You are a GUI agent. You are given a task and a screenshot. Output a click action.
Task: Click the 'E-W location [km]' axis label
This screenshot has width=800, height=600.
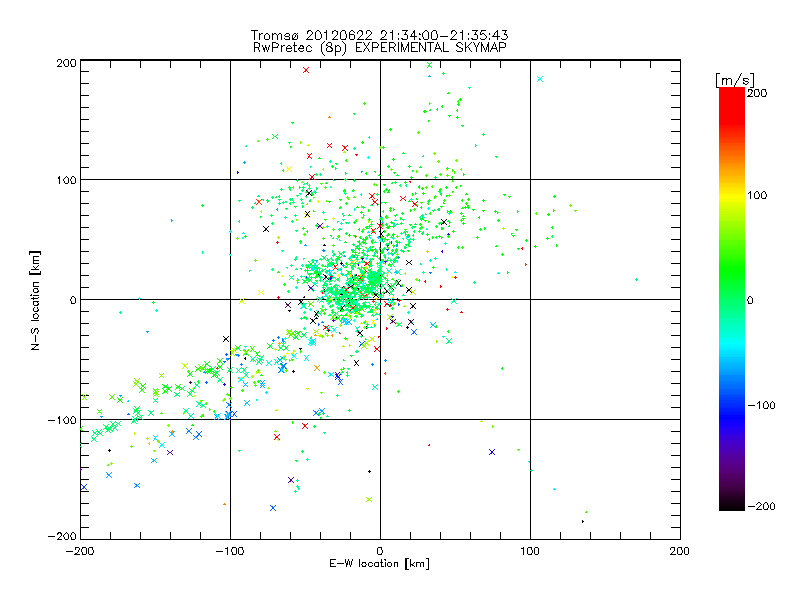(379, 564)
